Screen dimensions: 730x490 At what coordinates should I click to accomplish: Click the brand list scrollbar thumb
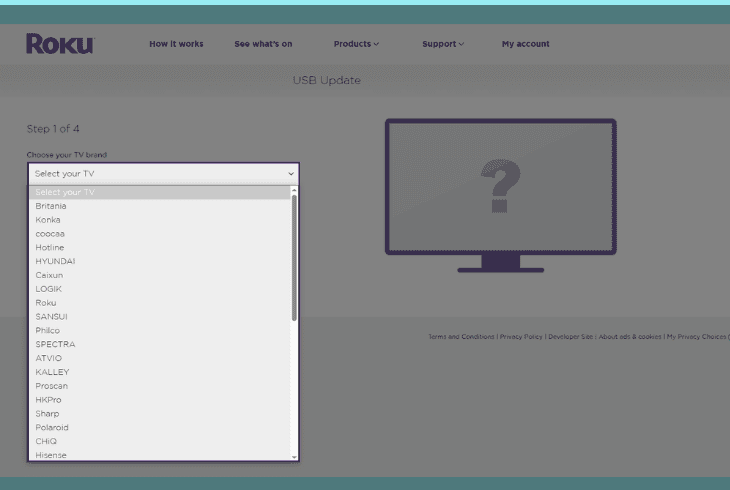click(x=294, y=258)
